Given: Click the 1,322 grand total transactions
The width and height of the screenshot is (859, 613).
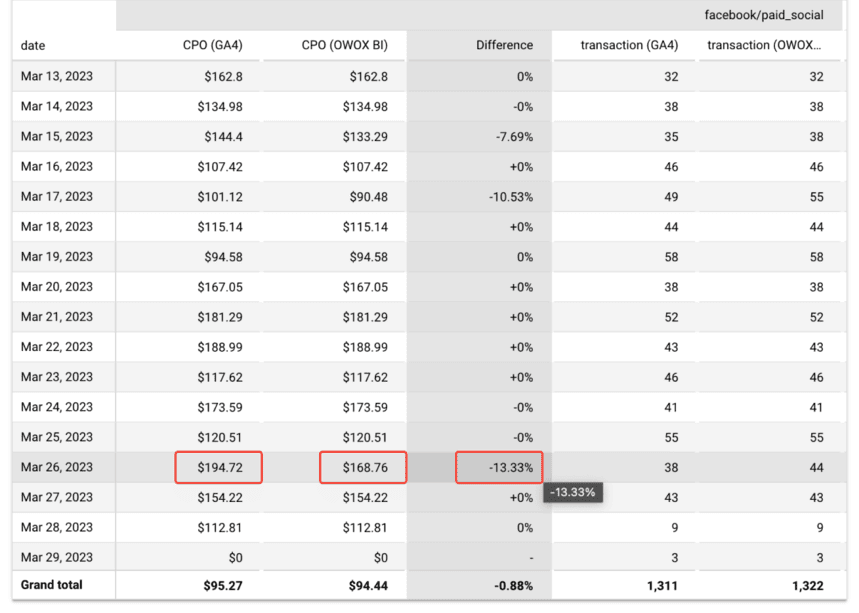Looking at the screenshot, I should (x=808, y=586).
